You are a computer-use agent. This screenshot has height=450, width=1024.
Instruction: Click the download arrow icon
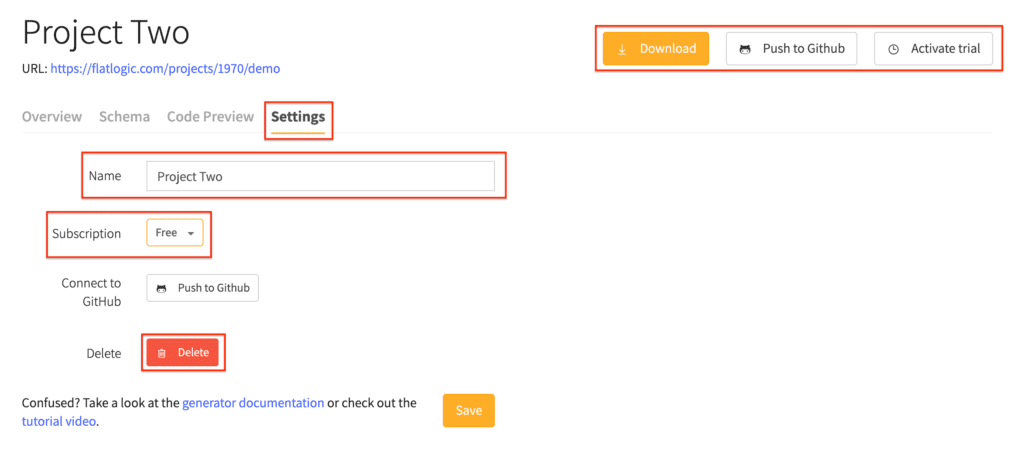(622, 49)
